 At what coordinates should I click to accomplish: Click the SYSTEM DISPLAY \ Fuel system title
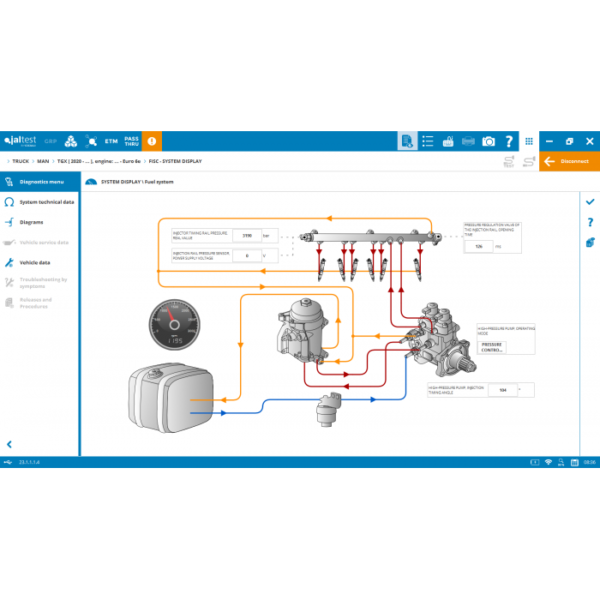[137, 182]
